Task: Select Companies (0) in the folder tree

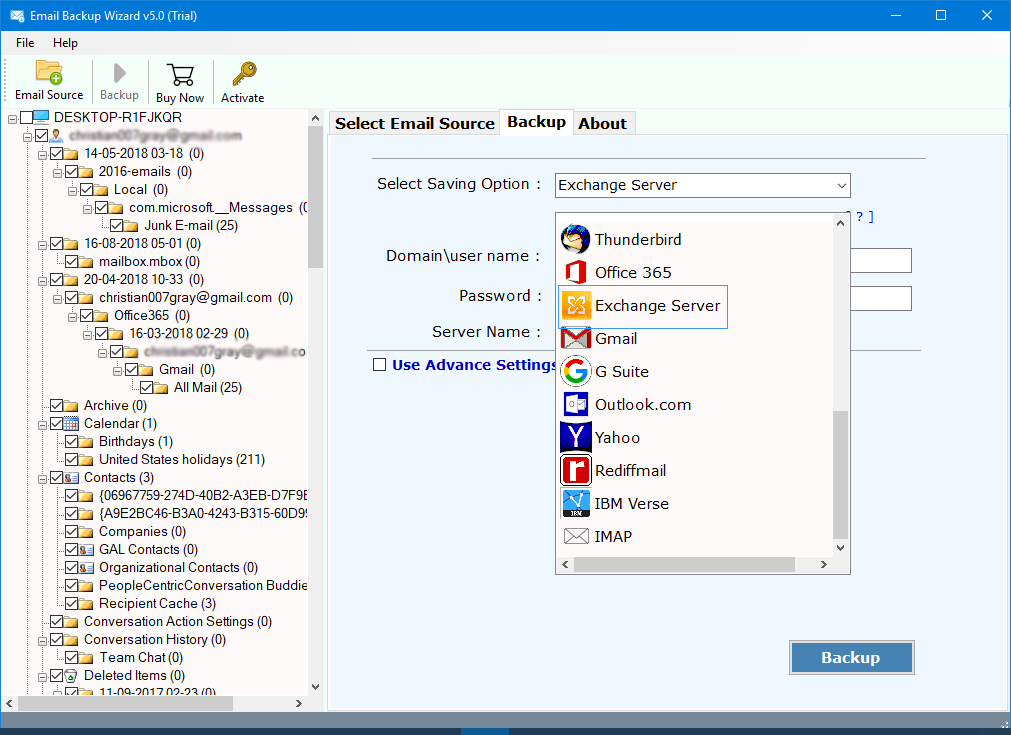Action: tap(142, 532)
